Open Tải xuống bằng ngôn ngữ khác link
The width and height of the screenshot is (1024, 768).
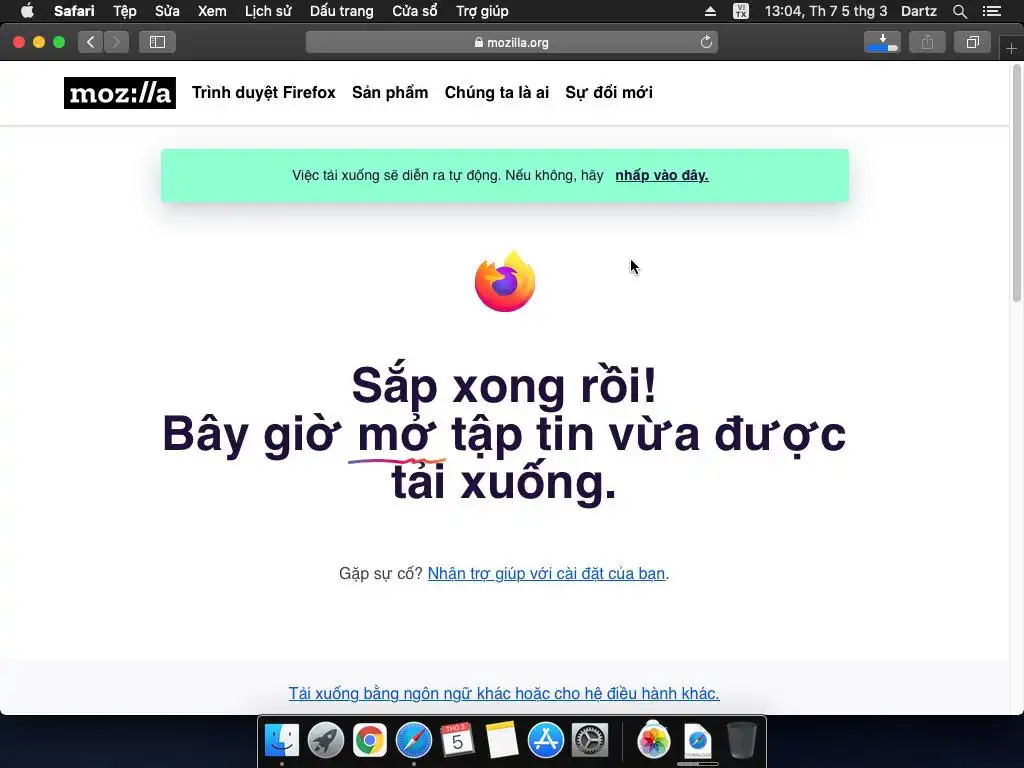click(504, 693)
